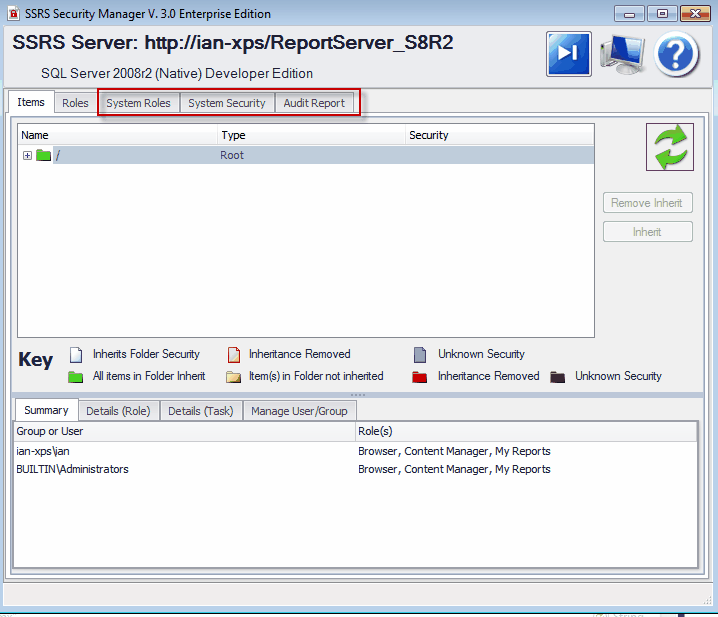
Task: Select the Details (Role) tab
Action: pyautogui.click(x=118, y=411)
